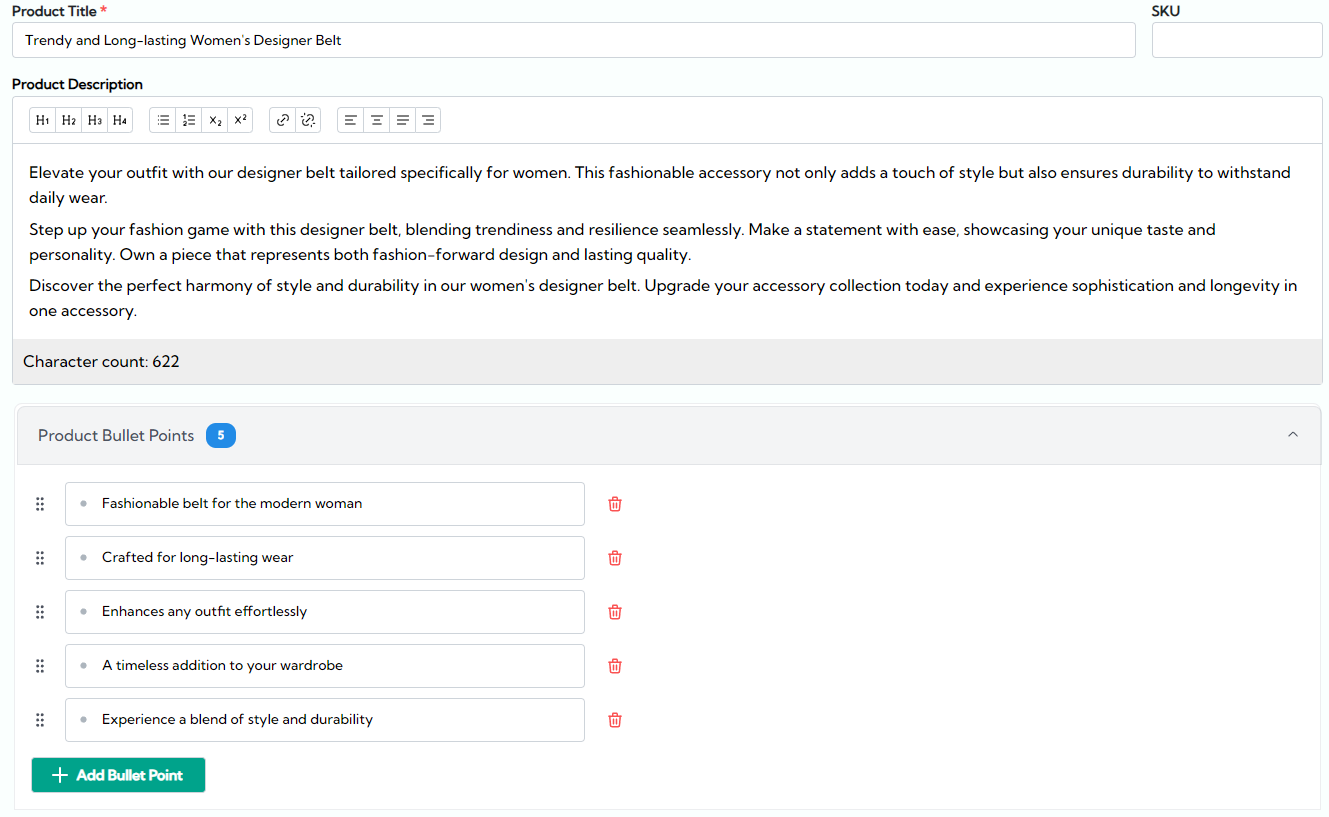Viewport: 1329px width, 817px height.
Task: Remove the 'Experience a blend of style' bullet
Action: coord(614,719)
